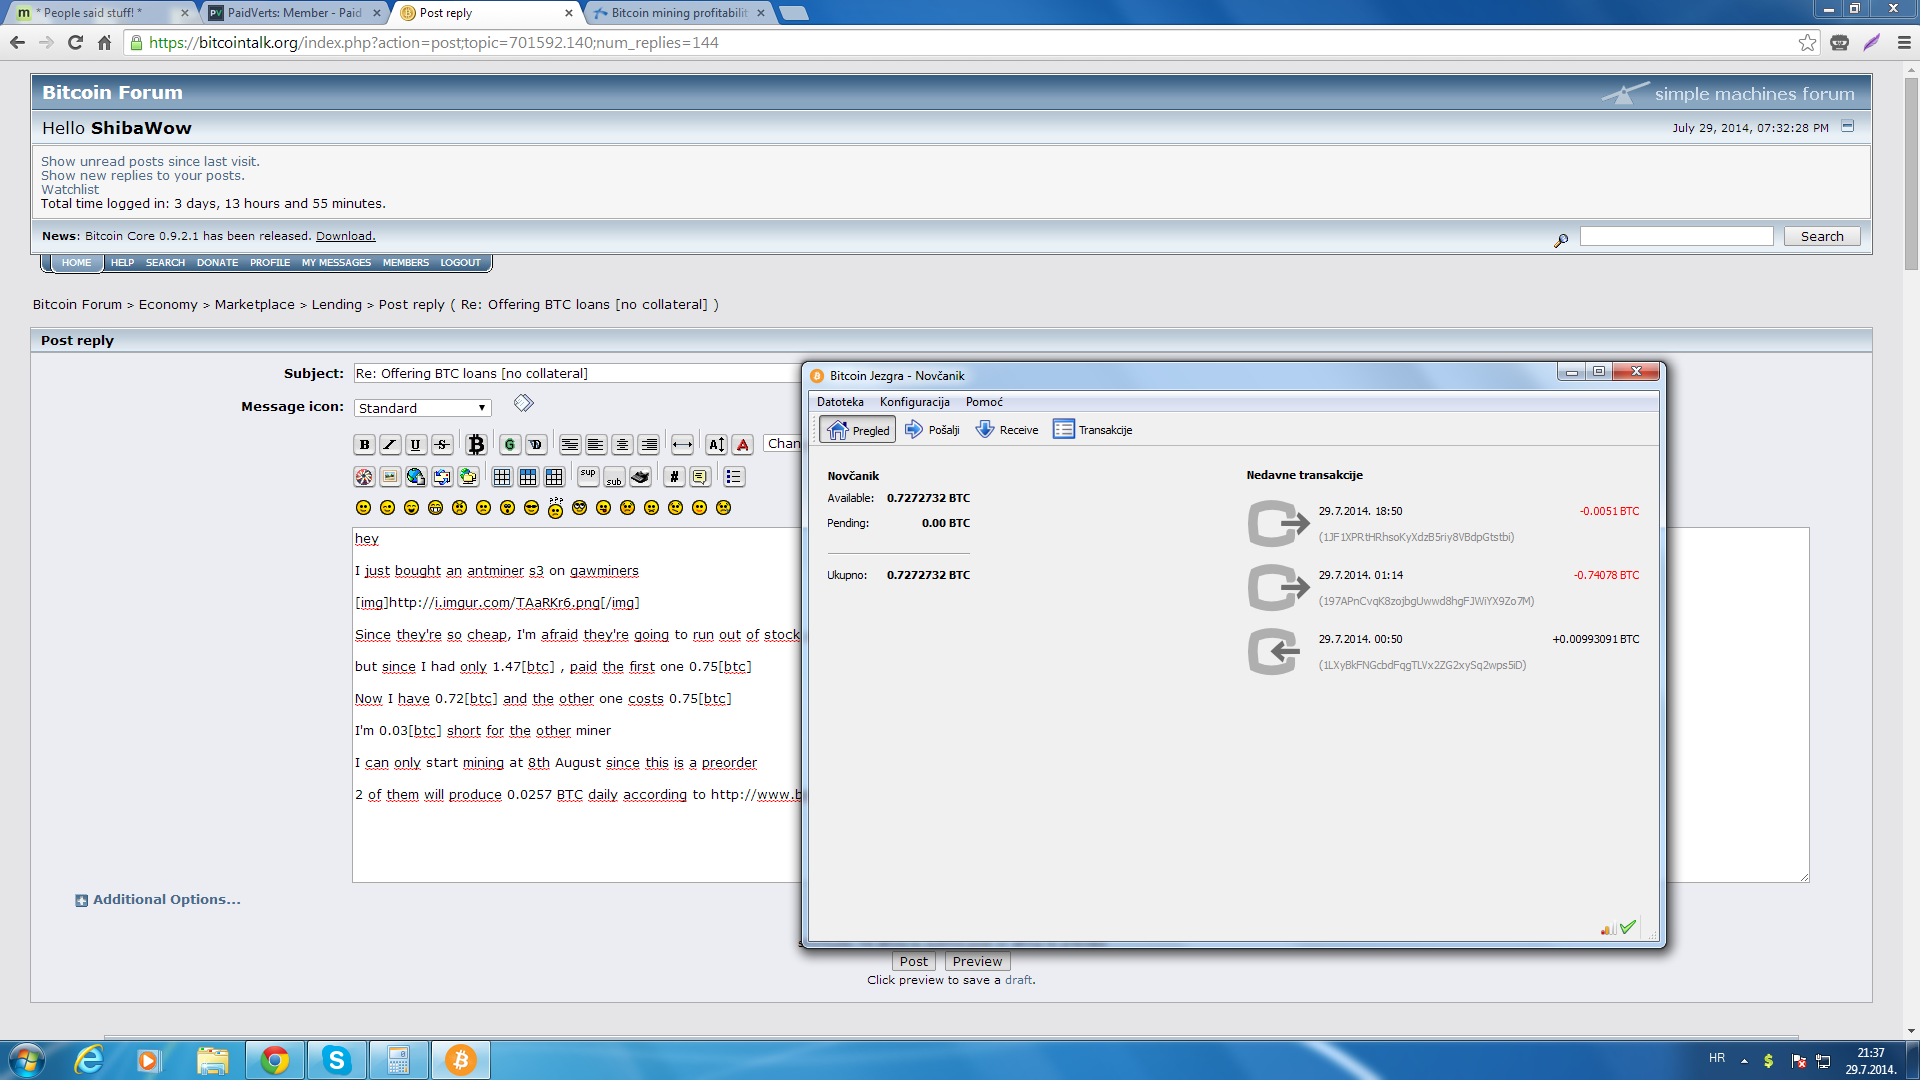This screenshot has height=1080, width=1920.
Task: Select the -0.74078 BTC transaction
Action: pos(1443,588)
